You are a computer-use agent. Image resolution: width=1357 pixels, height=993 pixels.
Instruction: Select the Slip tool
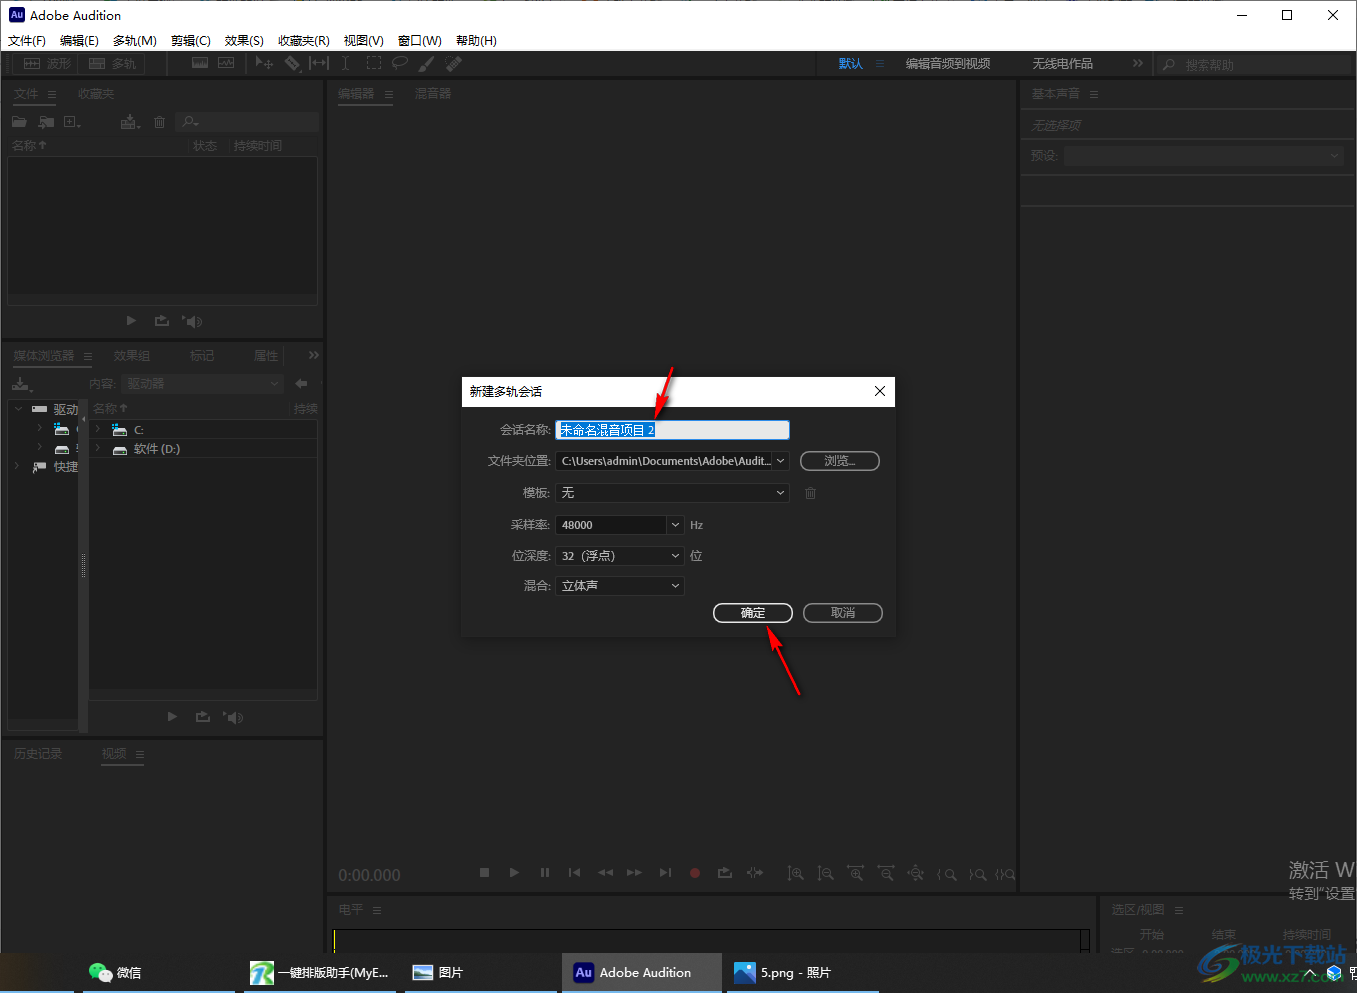319,63
